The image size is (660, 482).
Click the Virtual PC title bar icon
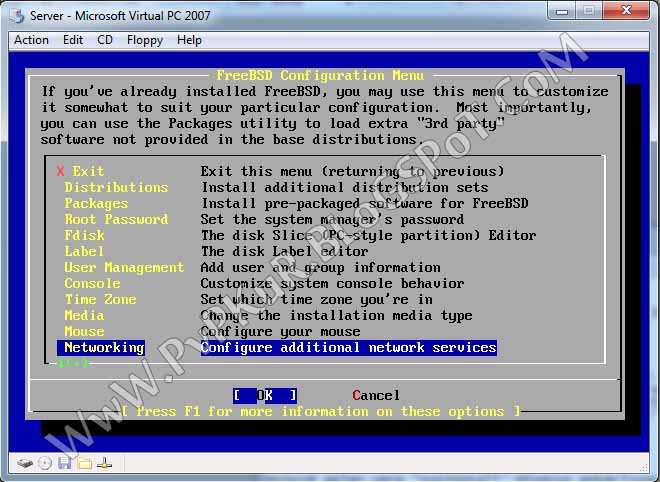[x=17, y=16]
